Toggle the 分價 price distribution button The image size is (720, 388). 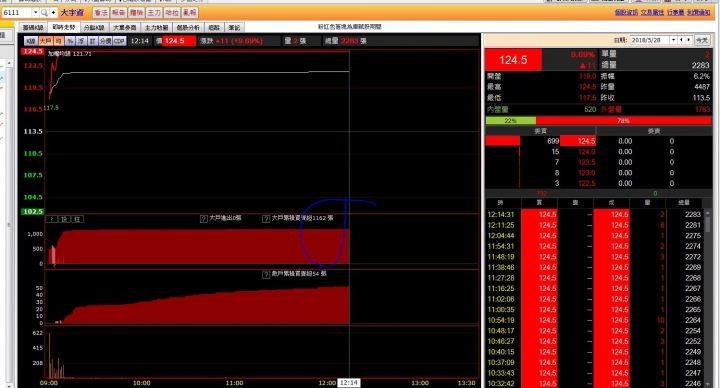[x=106, y=41]
